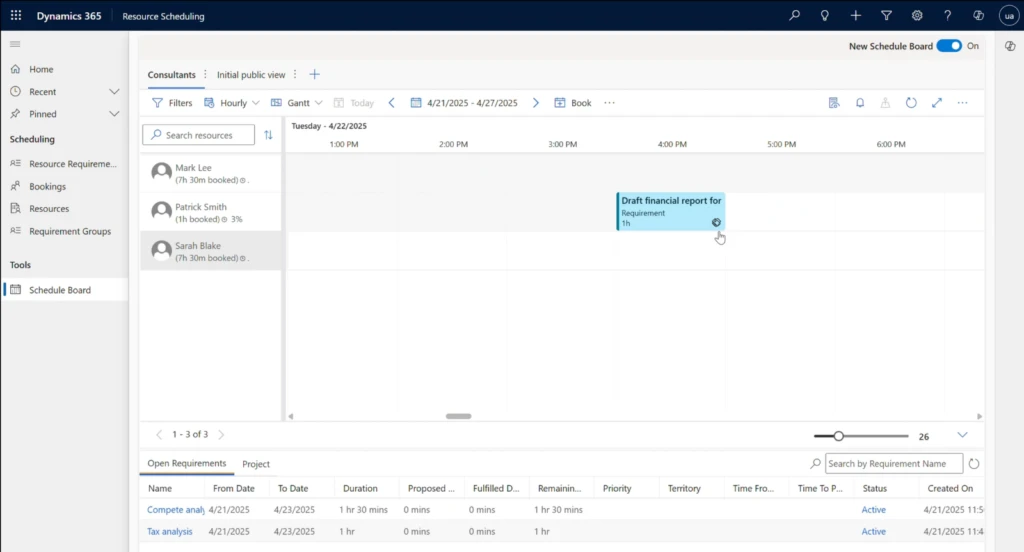This screenshot has width=1024, height=552.
Task: Go to next date range arrow
Action: [536, 103]
